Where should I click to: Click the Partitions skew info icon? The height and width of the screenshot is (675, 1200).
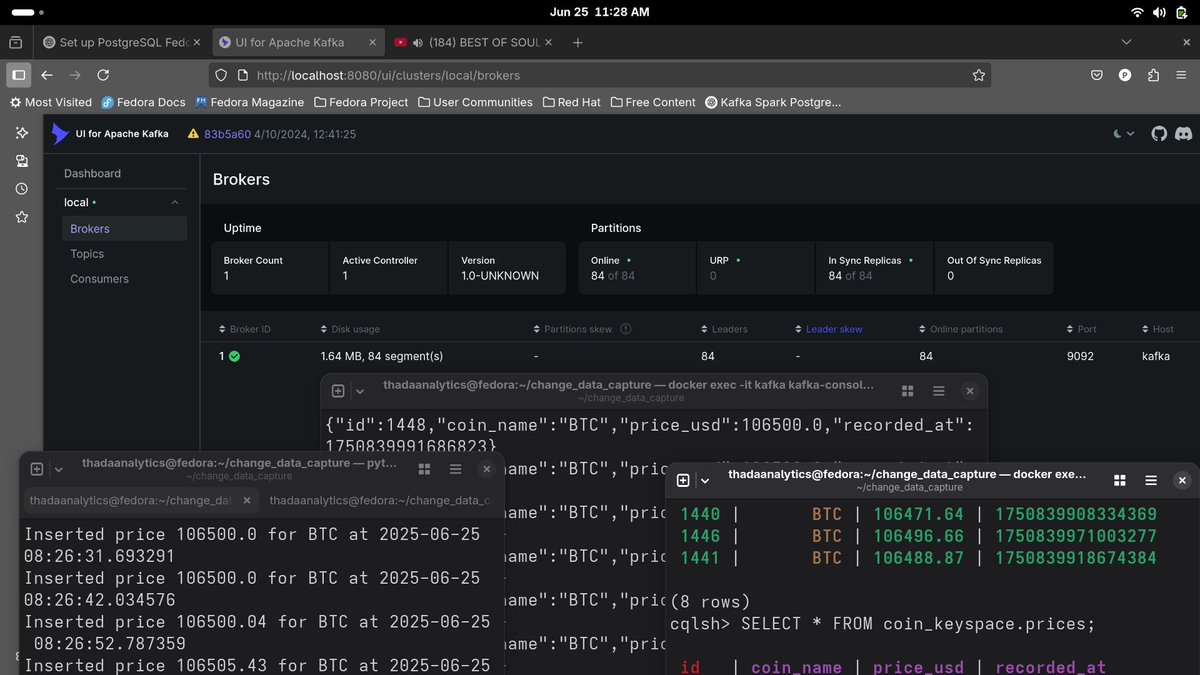coord(626,329)
